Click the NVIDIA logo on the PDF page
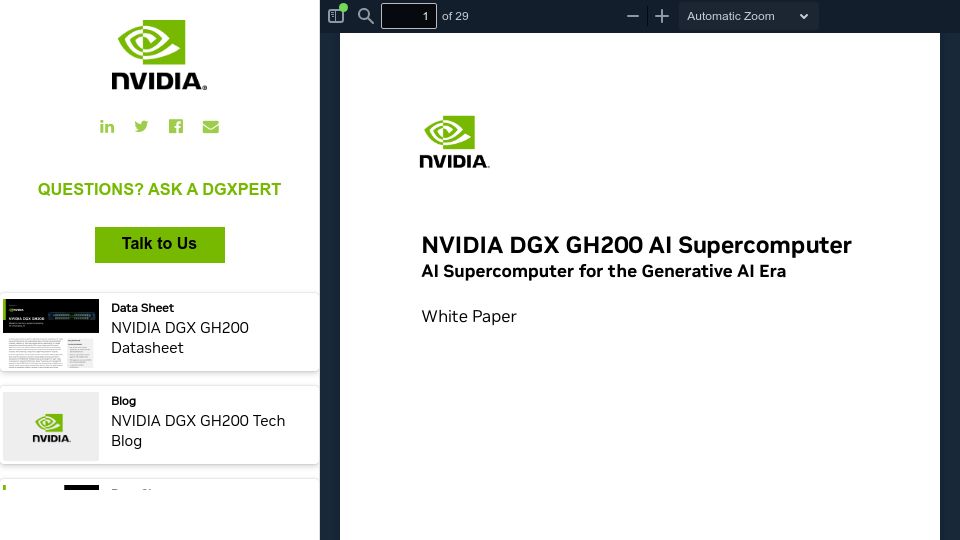Image resolution: width=960 pixels, height=540 pixels. coord(454,142)
